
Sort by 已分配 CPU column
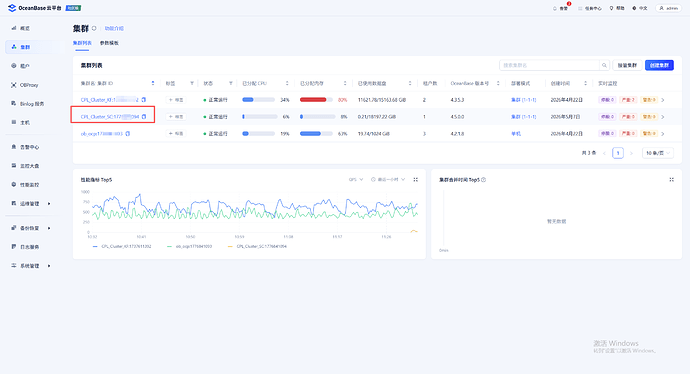pos(287,83)
